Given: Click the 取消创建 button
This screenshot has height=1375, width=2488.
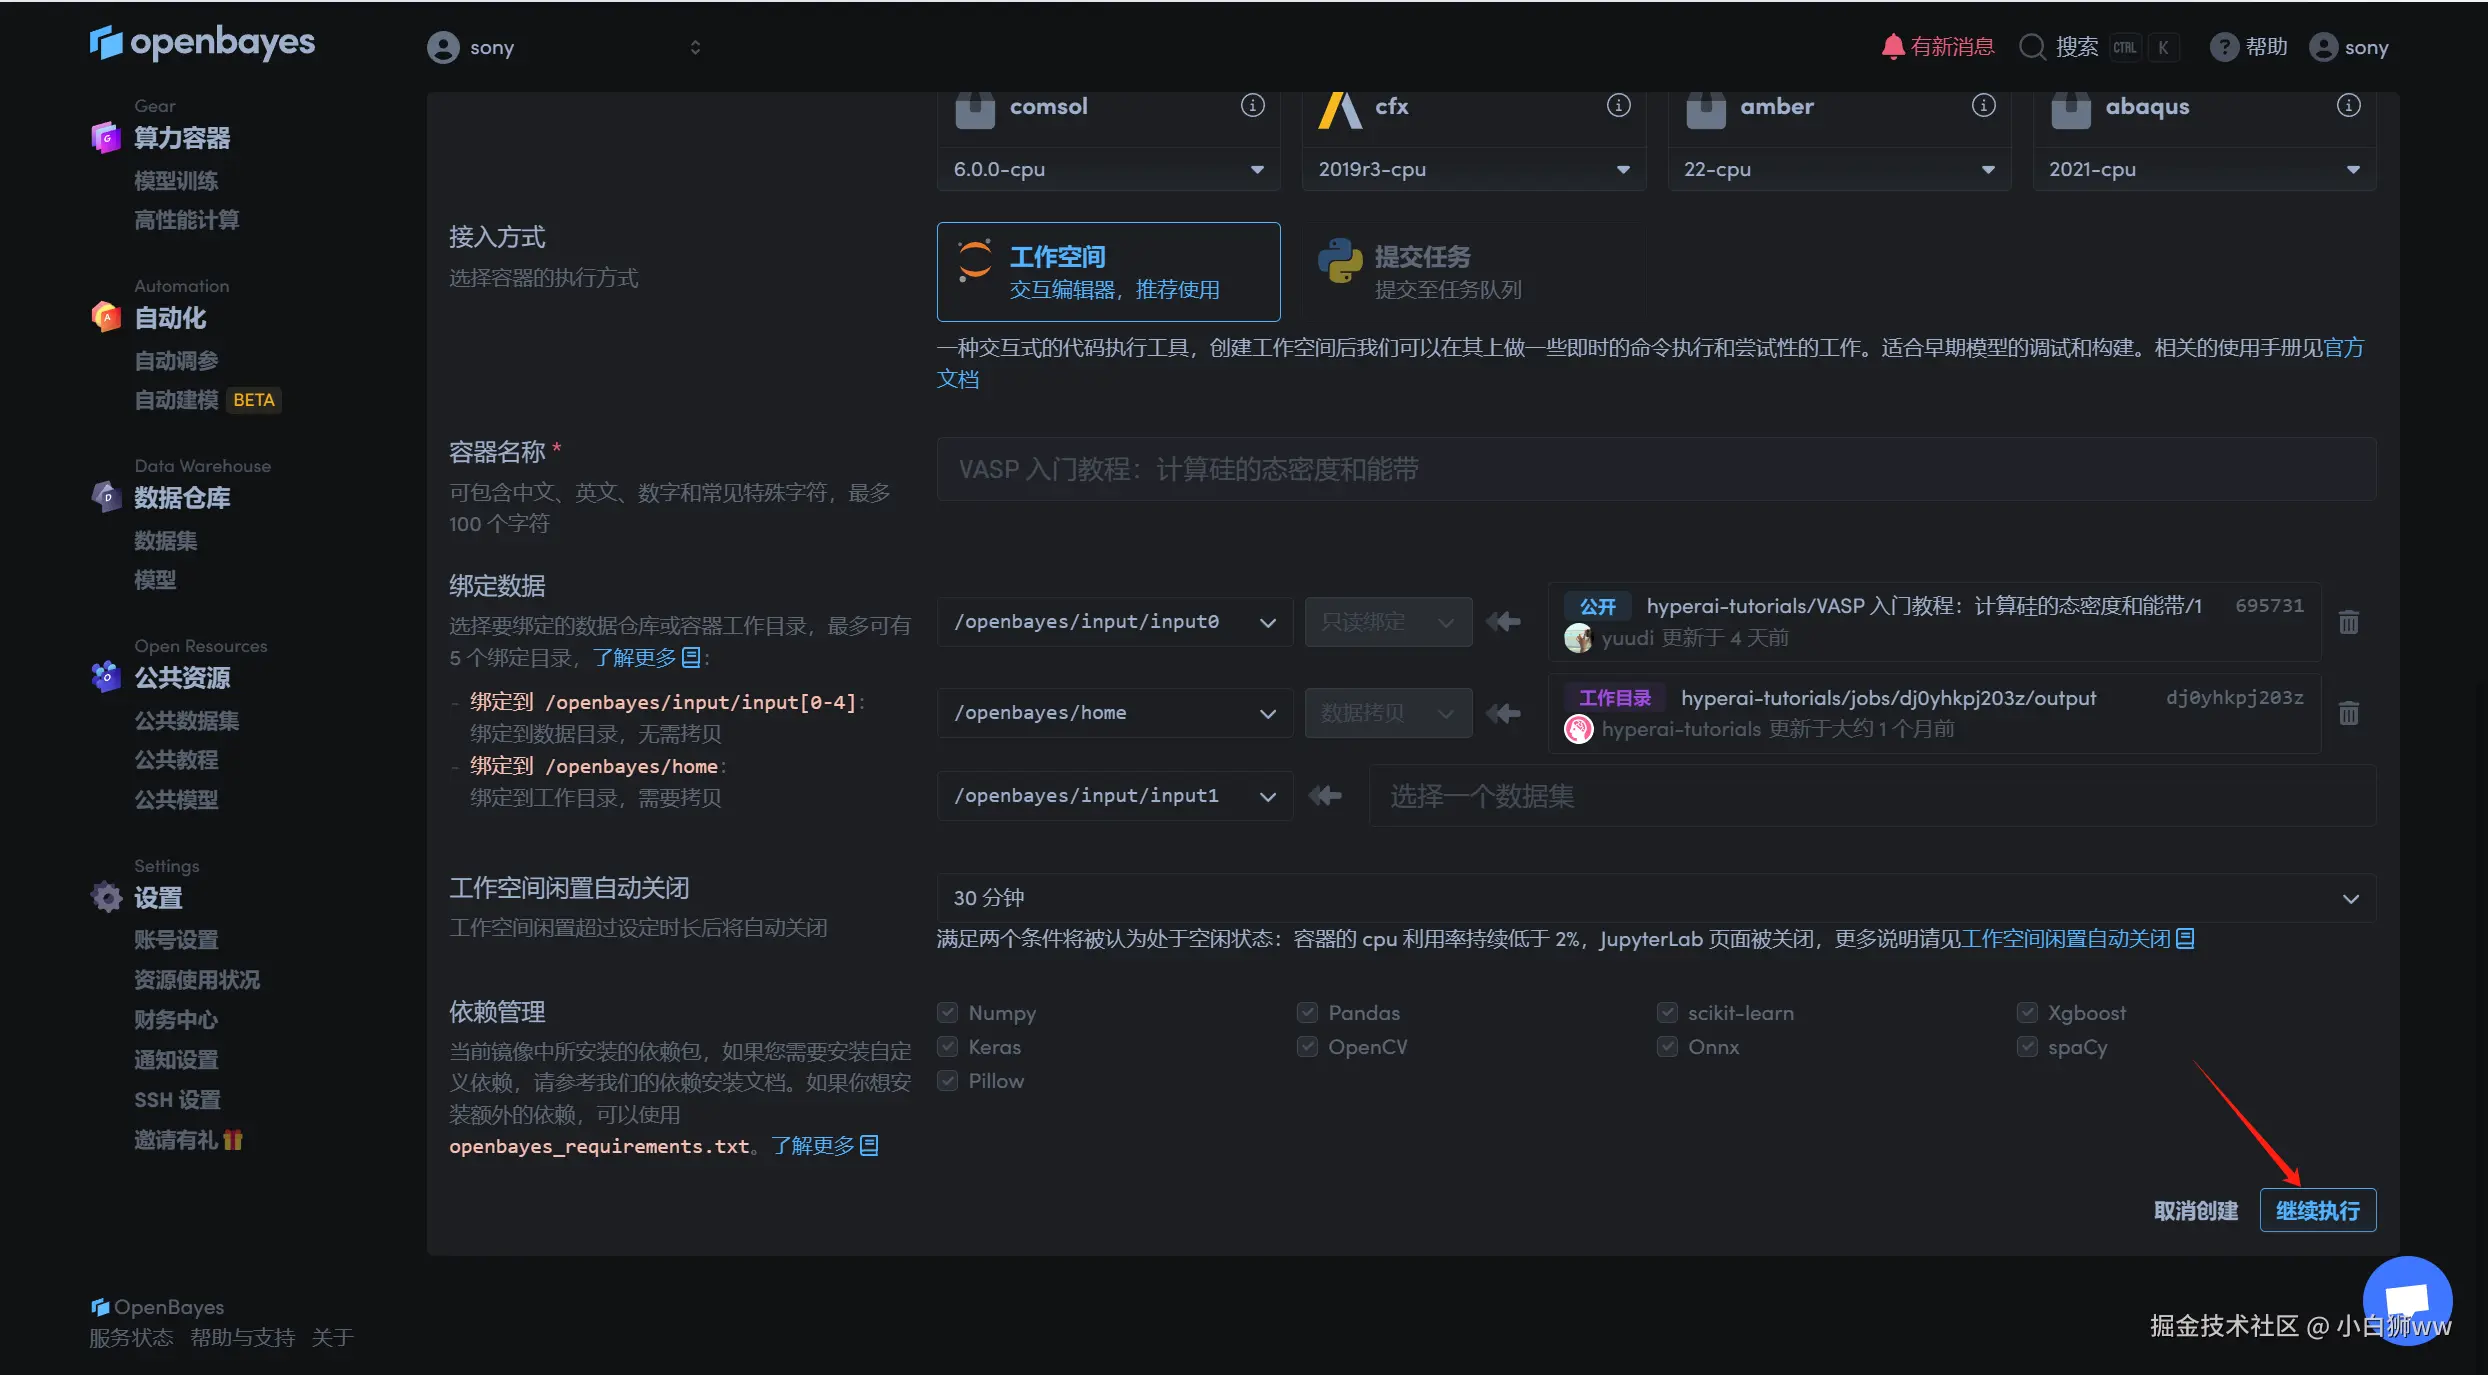Looking at the screenshot, I should [x=2195, y=1211].
